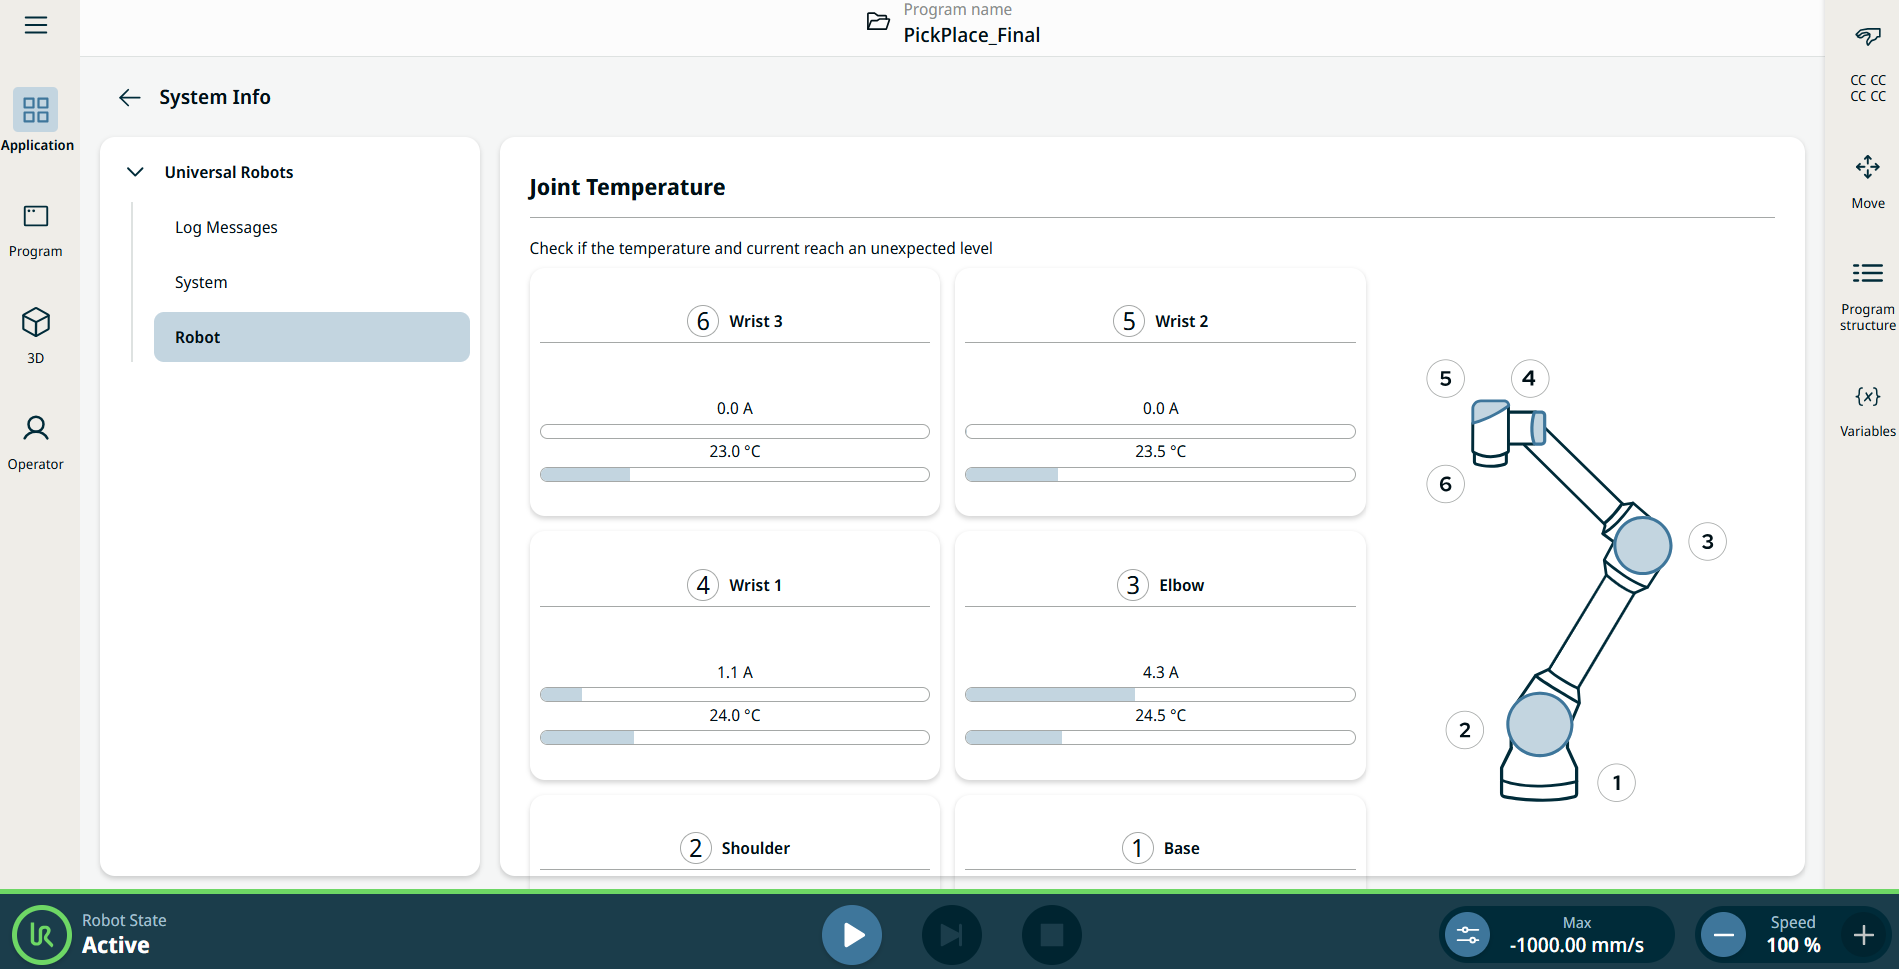1899x969 pixels.
Task: Switch to the Program view
Action: (x=36, y=230)
